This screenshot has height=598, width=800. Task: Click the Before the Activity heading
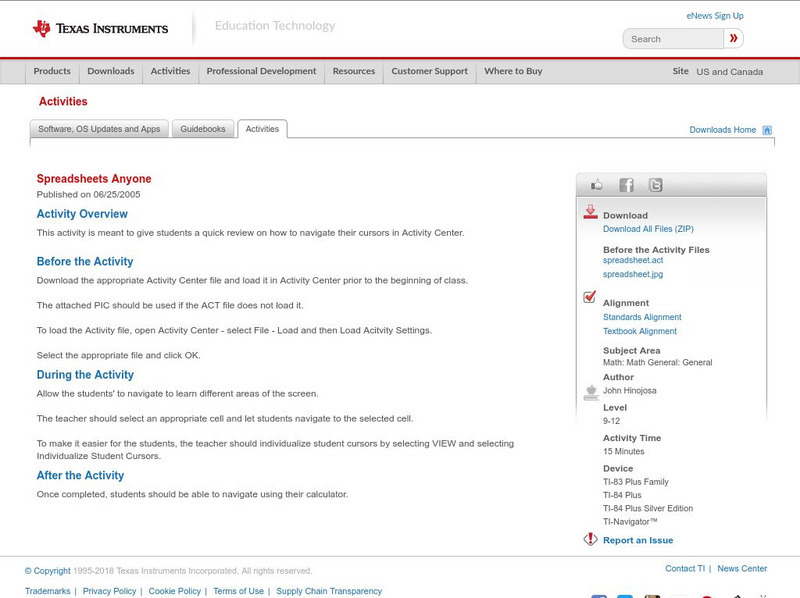(x=85, y=261)
